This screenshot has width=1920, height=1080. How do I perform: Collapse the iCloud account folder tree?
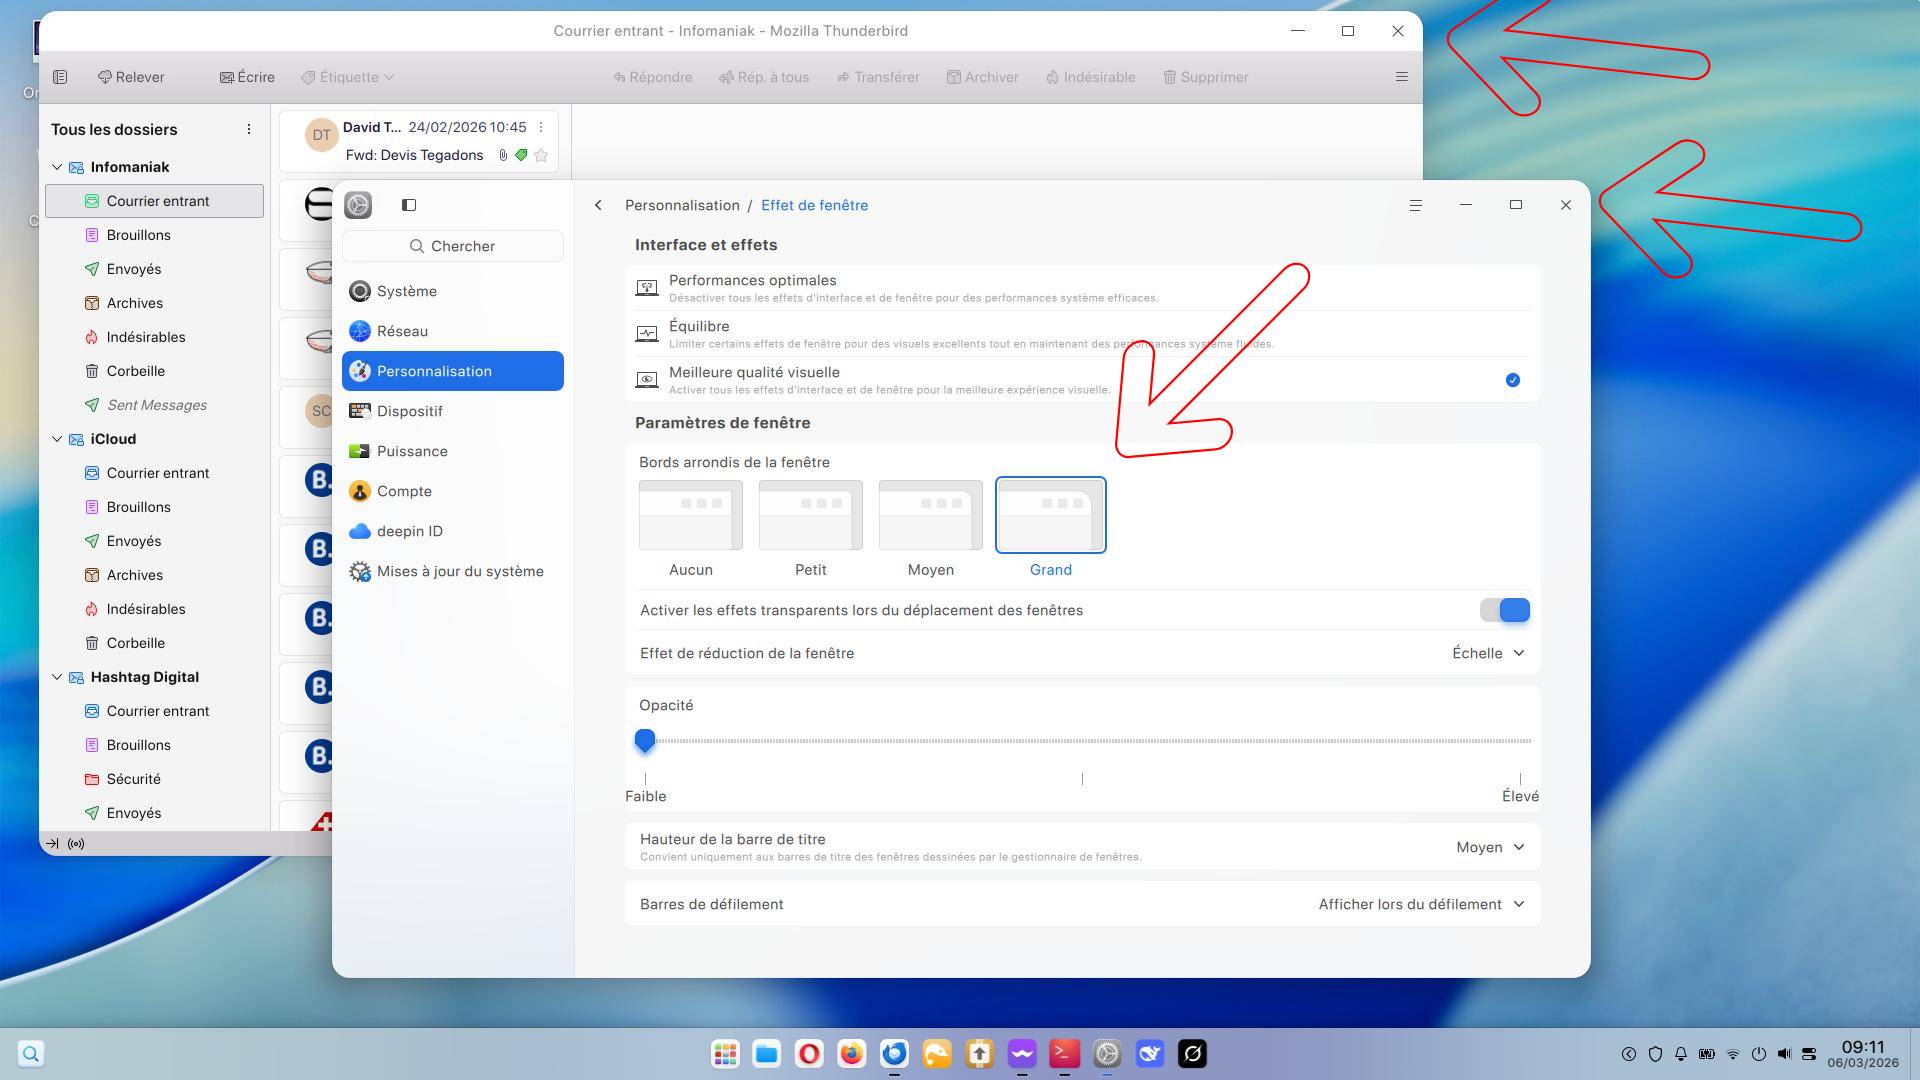(57, 439)
